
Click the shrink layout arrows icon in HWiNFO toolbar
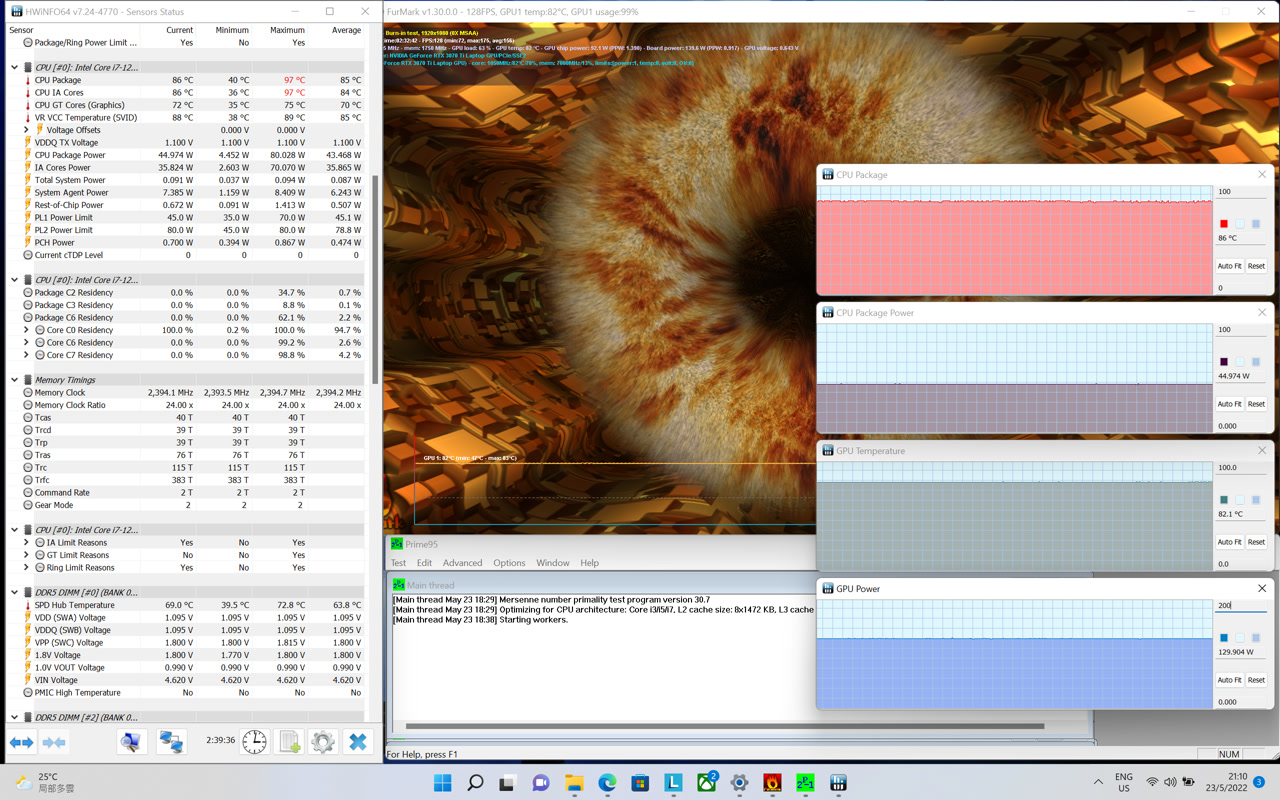tap(54, 742)
